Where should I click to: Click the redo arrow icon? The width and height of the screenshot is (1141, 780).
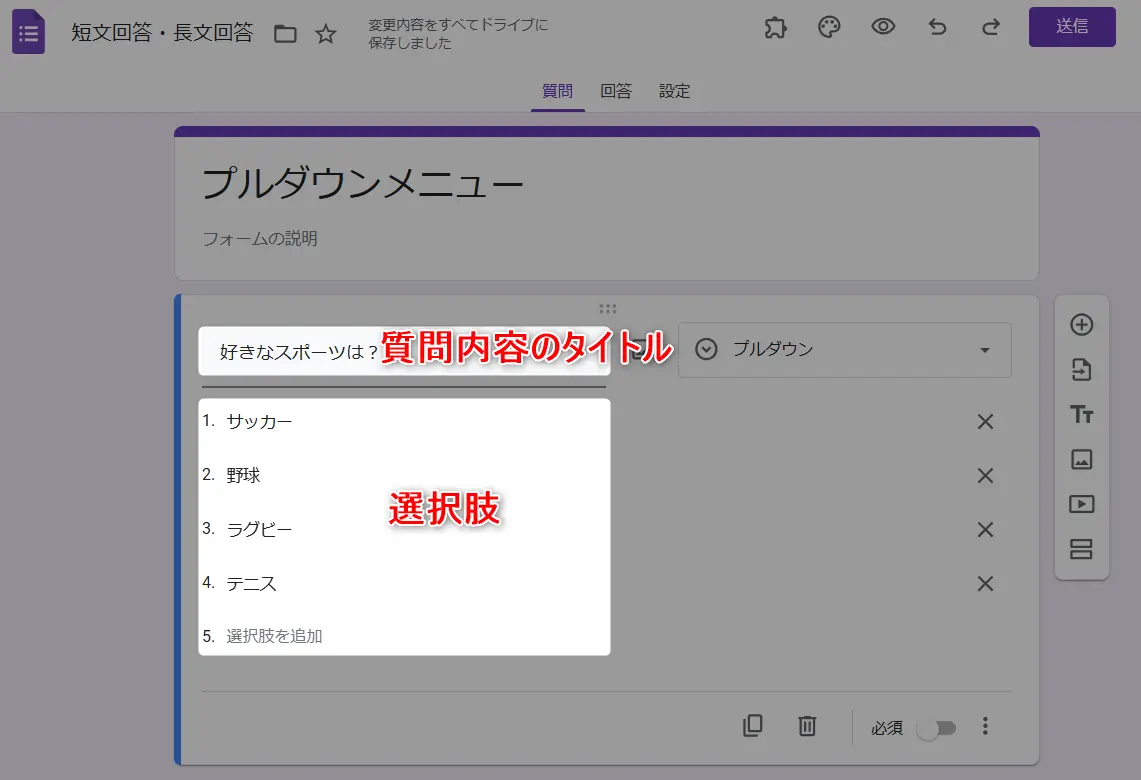coord(990,28)
